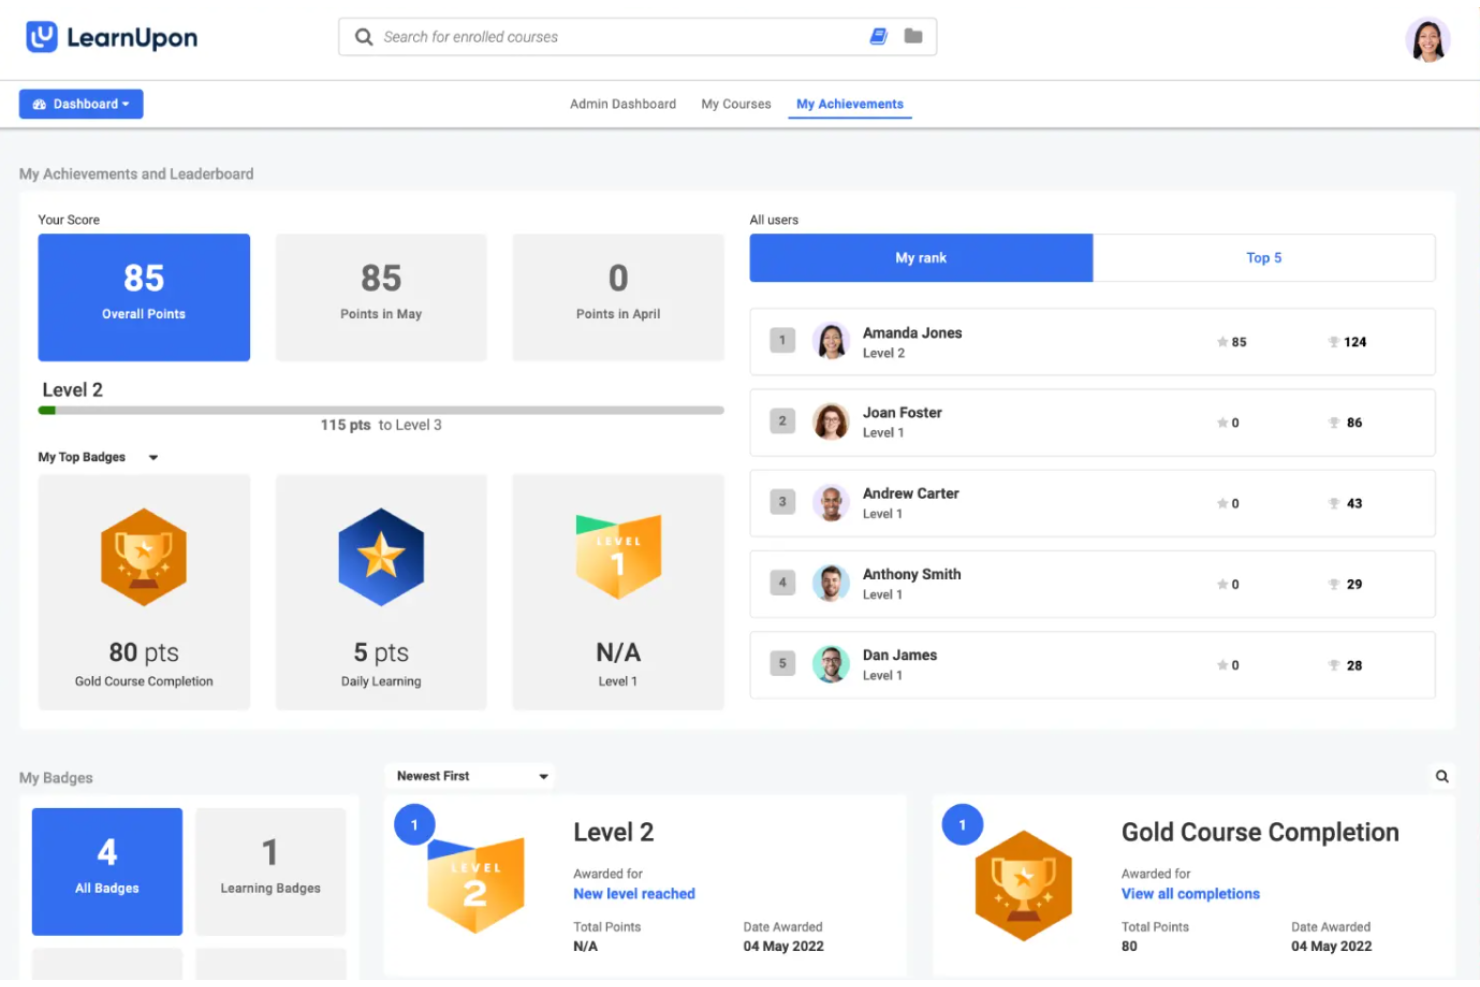
Task: Click Amanda Jones profile avatar in leaderboard
Action: point(831,341)
